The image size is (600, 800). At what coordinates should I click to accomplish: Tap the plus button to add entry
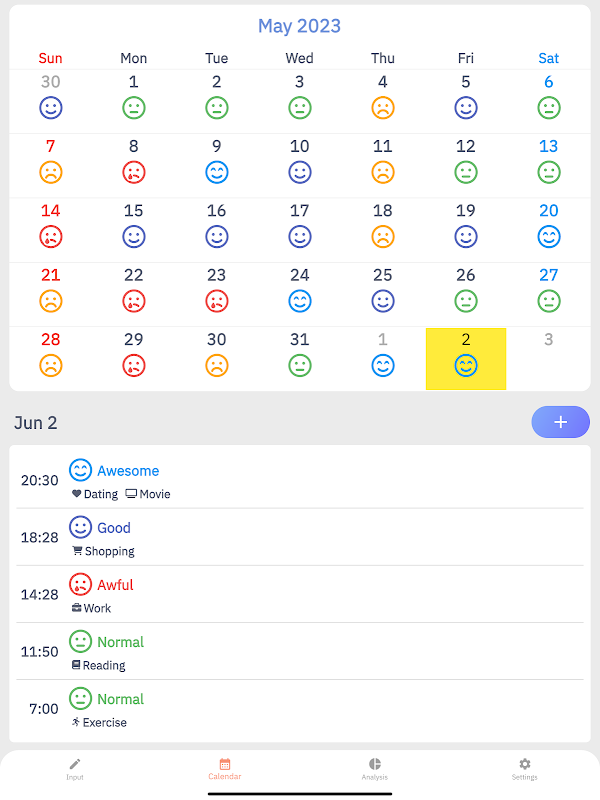coord(560,422)
